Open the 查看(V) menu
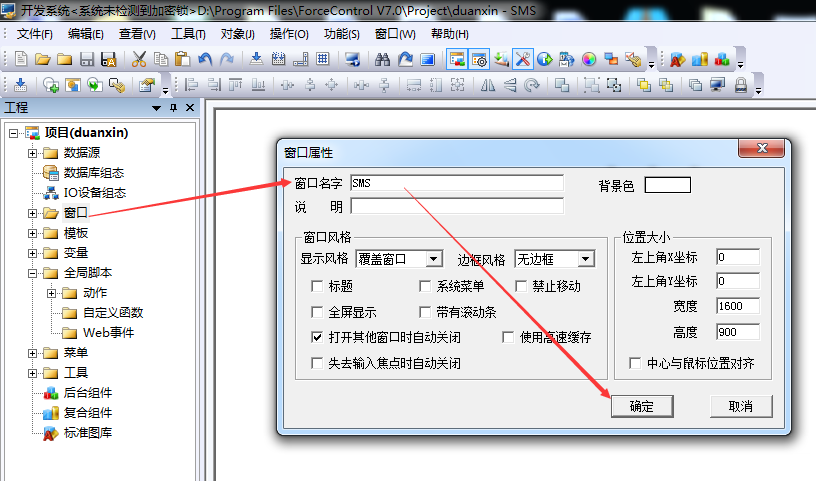816x481 pixels. (137, 34)
